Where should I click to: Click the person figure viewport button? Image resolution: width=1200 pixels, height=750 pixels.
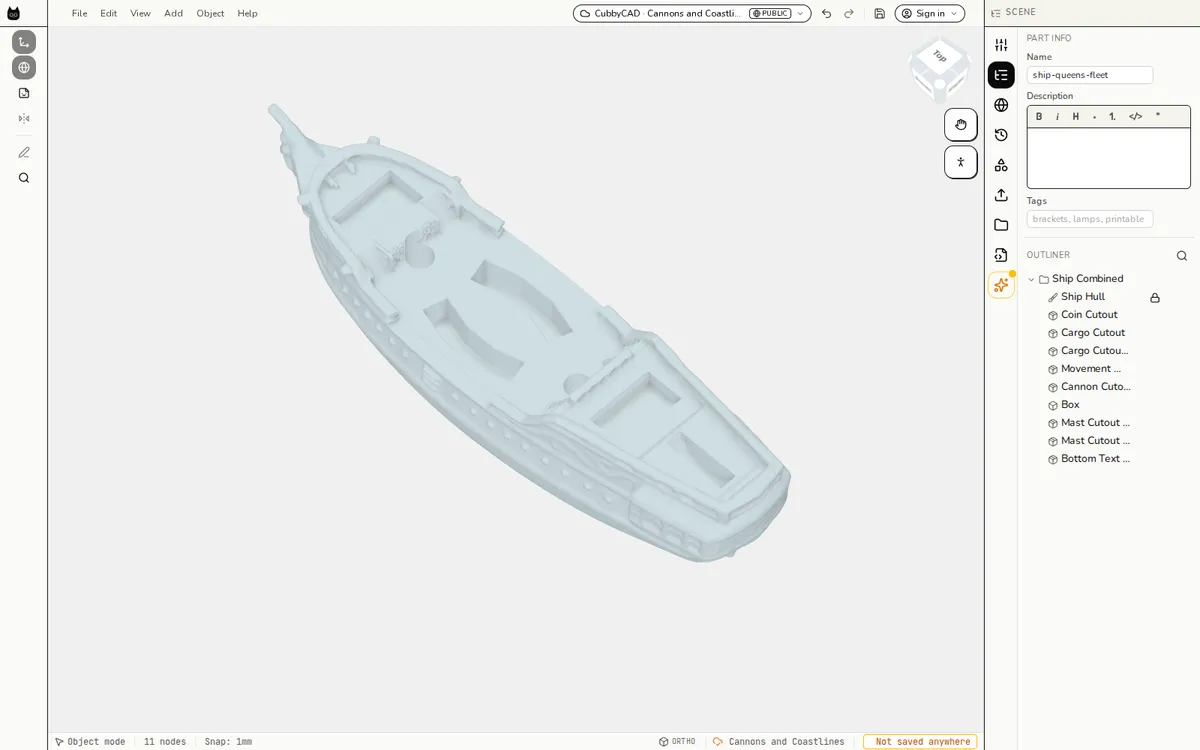tap(961, 162)
